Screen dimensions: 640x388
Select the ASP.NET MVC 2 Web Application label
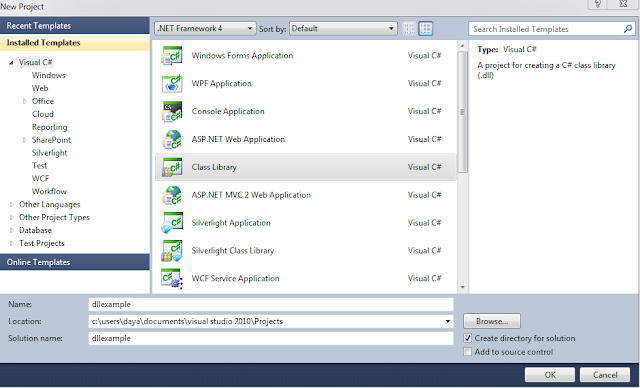coord(251,195)
